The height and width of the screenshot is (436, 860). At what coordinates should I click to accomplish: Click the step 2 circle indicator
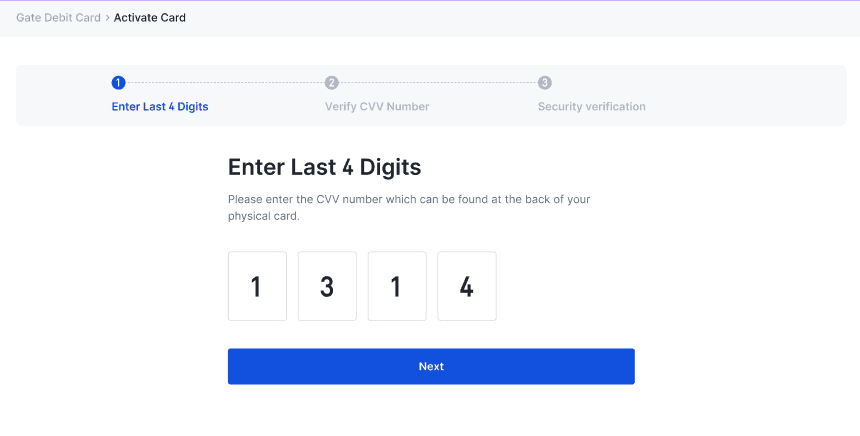click(331, 83)
